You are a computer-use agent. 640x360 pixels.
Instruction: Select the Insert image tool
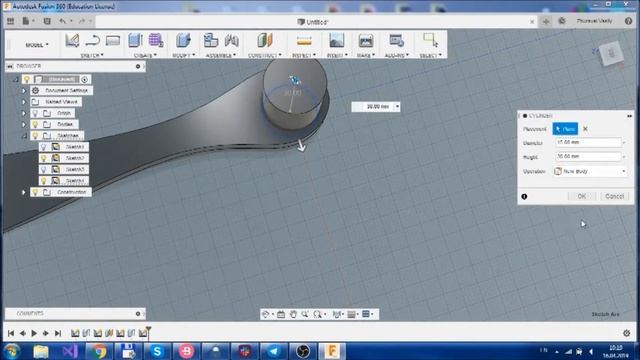pos(336,40)
